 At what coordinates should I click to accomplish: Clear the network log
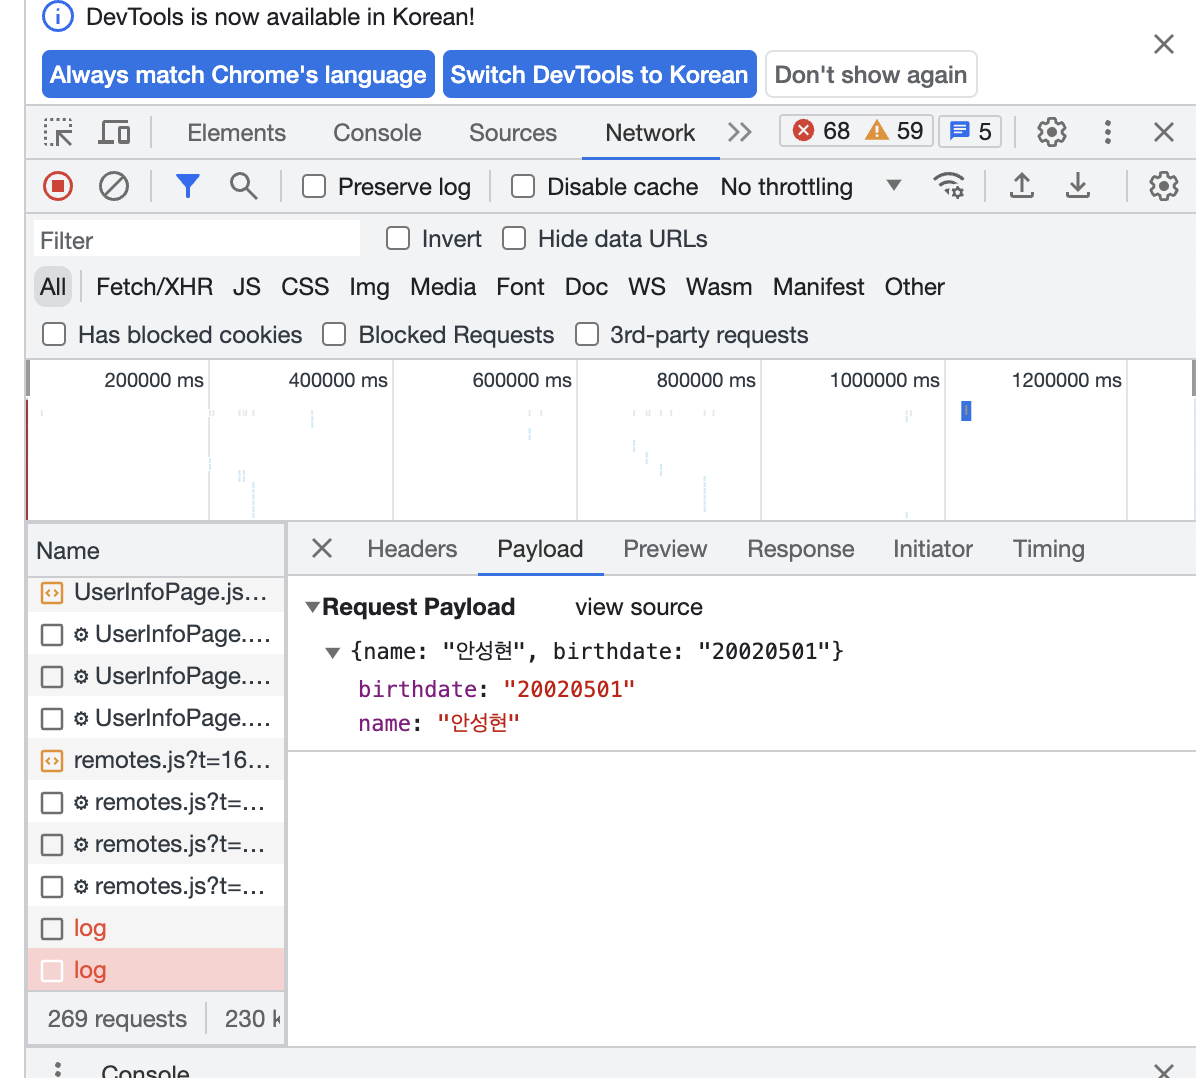click(x=114, y=186)
